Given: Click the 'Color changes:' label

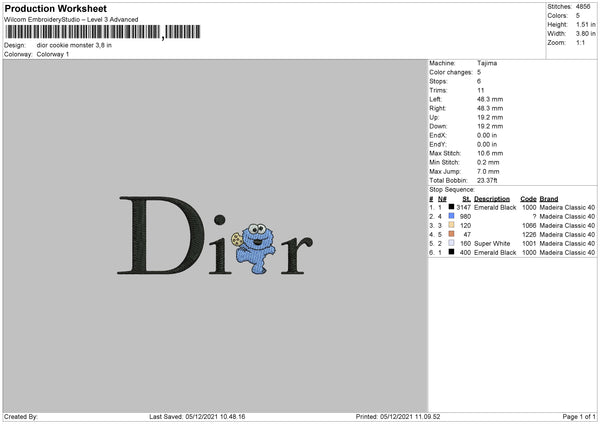Looking at the screenshot, I should [x=451, y=72].
